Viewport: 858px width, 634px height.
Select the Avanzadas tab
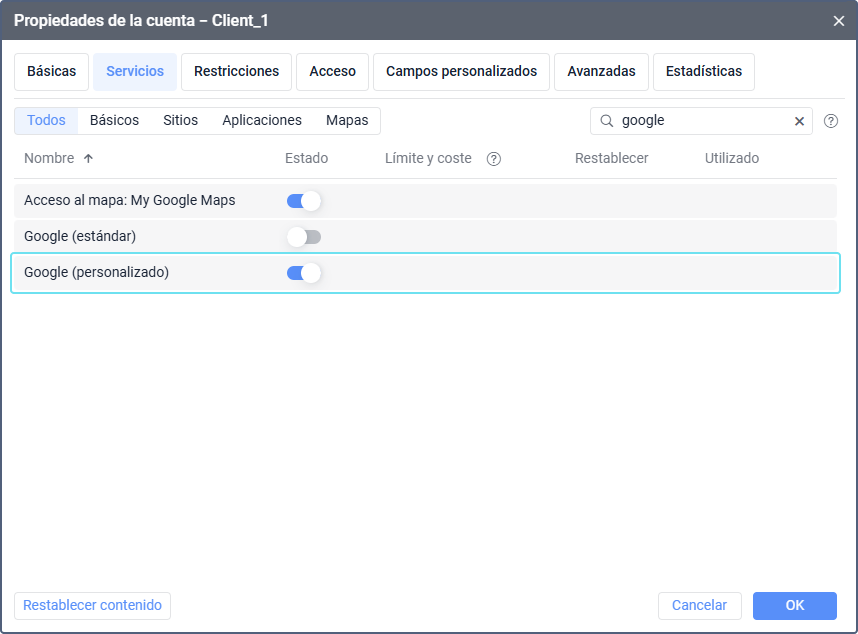(x=601, y=72)
